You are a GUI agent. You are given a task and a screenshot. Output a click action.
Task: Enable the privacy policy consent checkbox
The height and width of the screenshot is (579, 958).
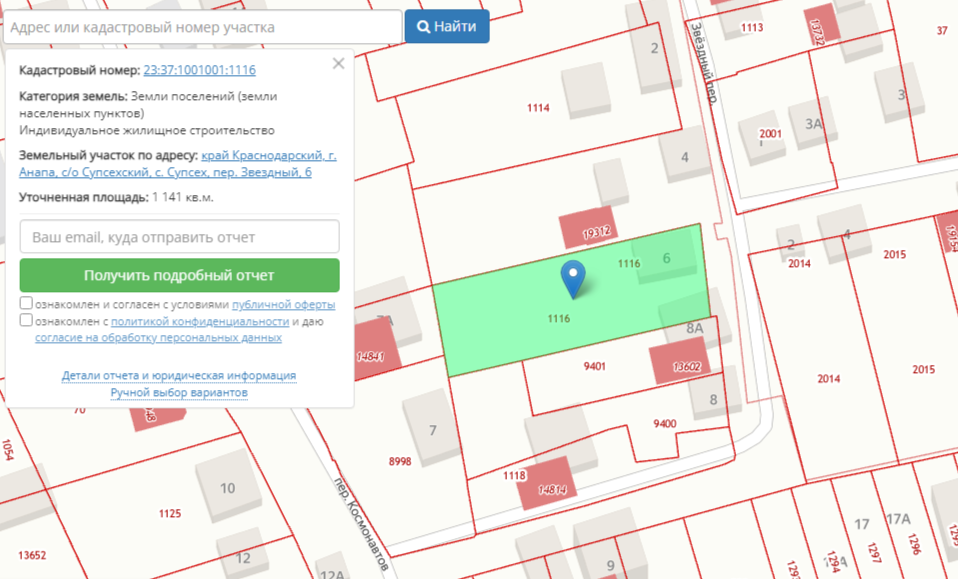[x=26, y=321]
